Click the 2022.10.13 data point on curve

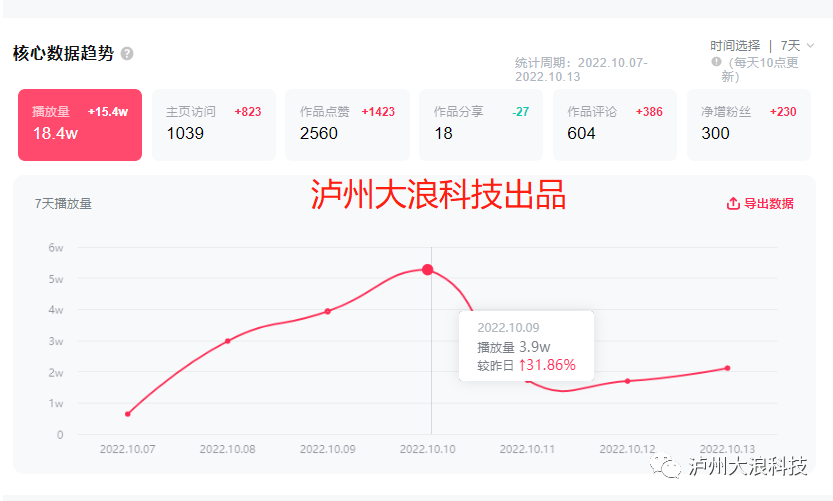pos(727,368)
